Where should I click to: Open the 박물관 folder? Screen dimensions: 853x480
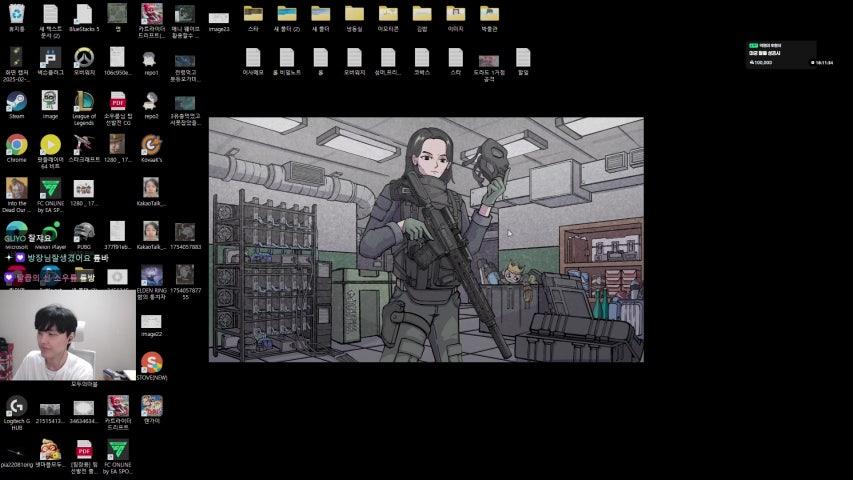(489, 17)
